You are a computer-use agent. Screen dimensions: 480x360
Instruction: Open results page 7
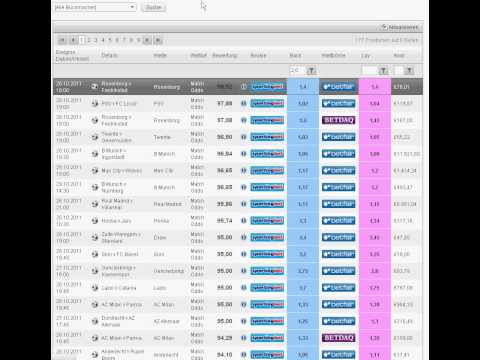tap(124, 40)
